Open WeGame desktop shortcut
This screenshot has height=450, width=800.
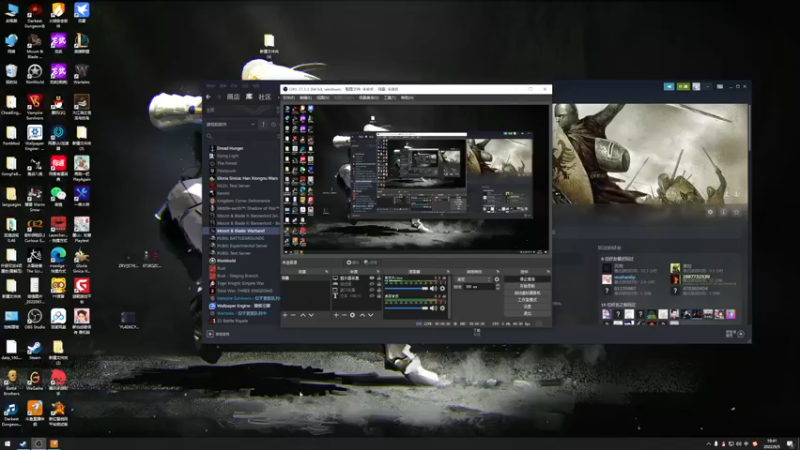click(35, 381)
